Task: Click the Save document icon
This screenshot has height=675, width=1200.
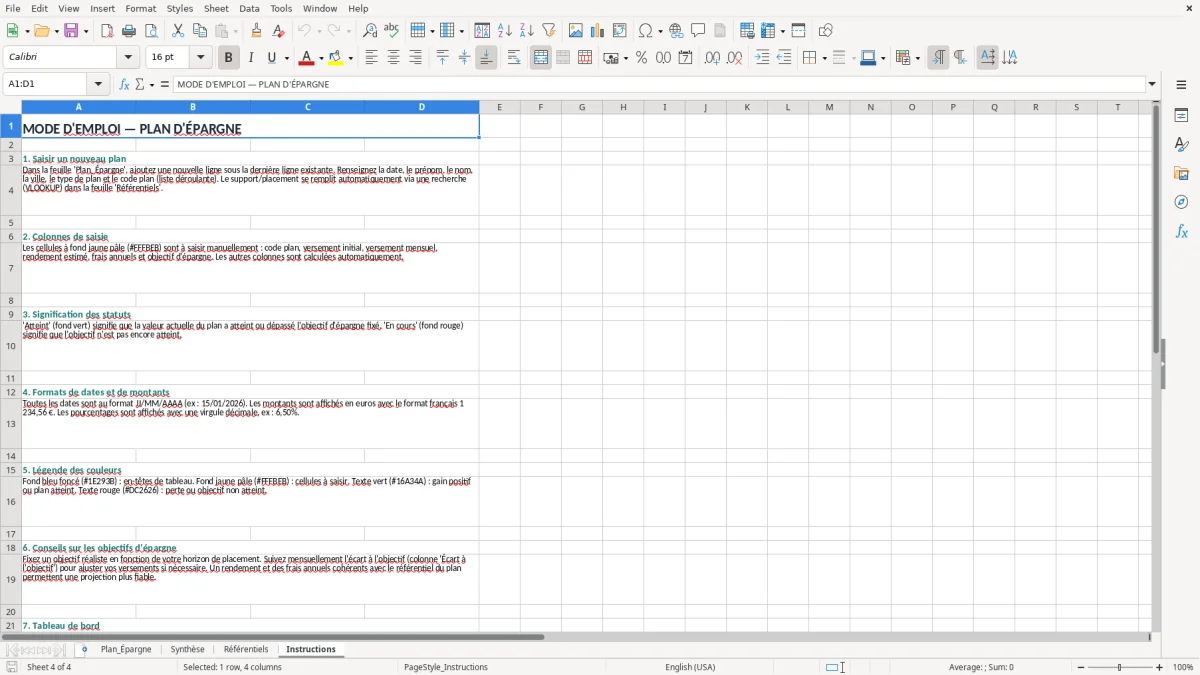Action: [x=71, y=31]
